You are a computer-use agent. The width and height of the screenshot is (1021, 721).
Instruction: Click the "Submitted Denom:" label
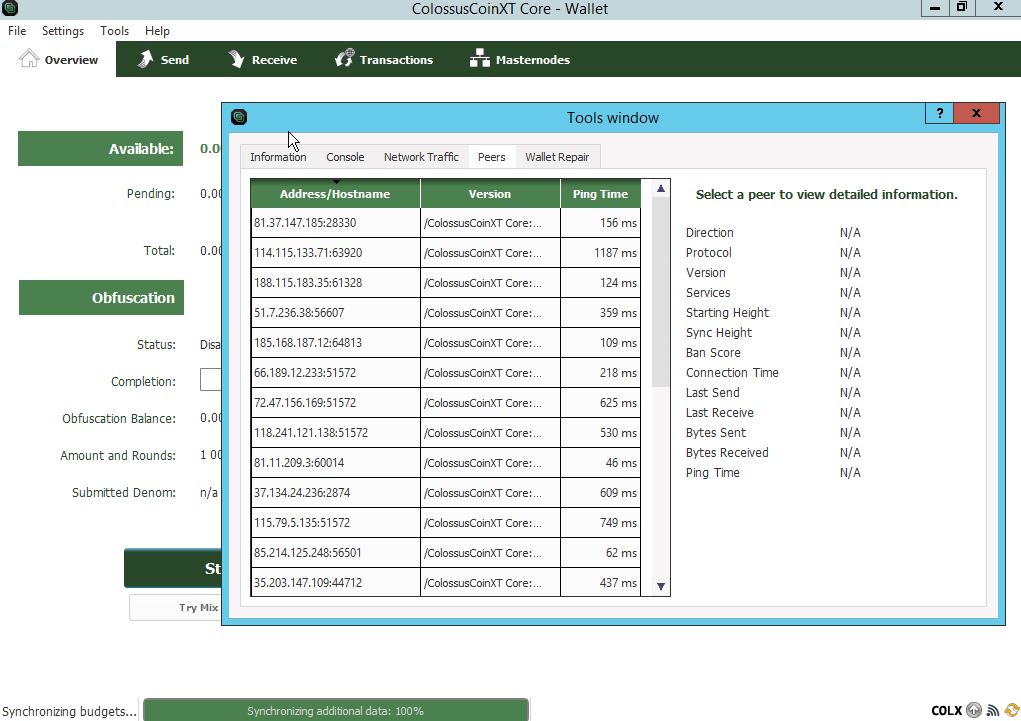pos(124,492)
